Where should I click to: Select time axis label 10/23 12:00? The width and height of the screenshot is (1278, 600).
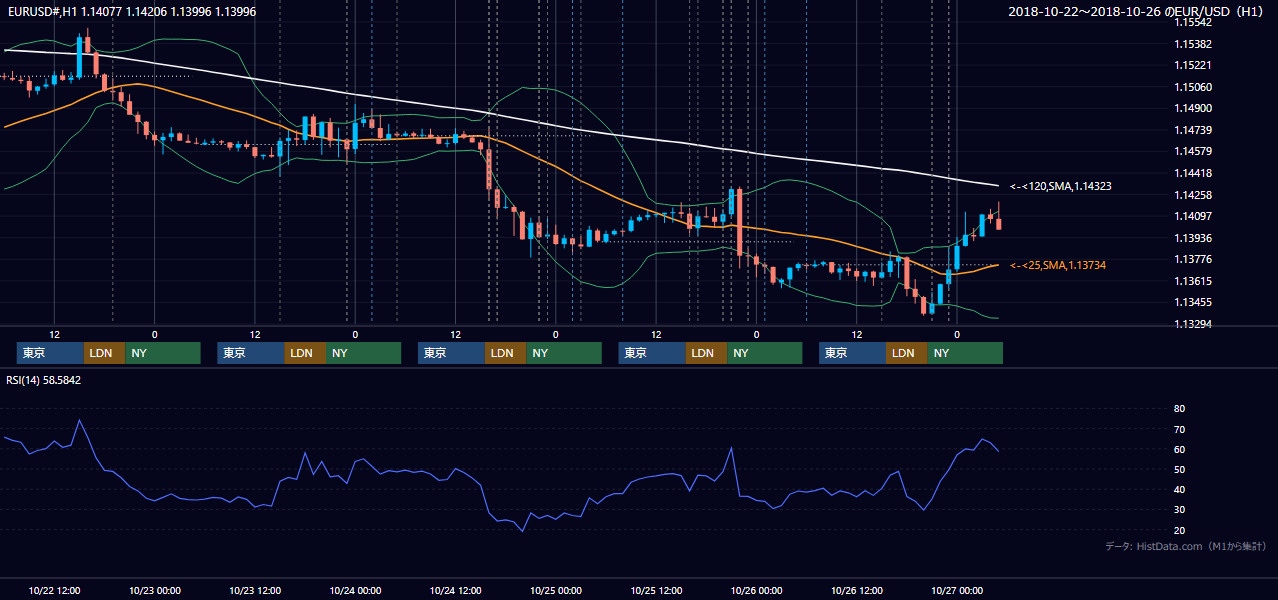[254, 590]
